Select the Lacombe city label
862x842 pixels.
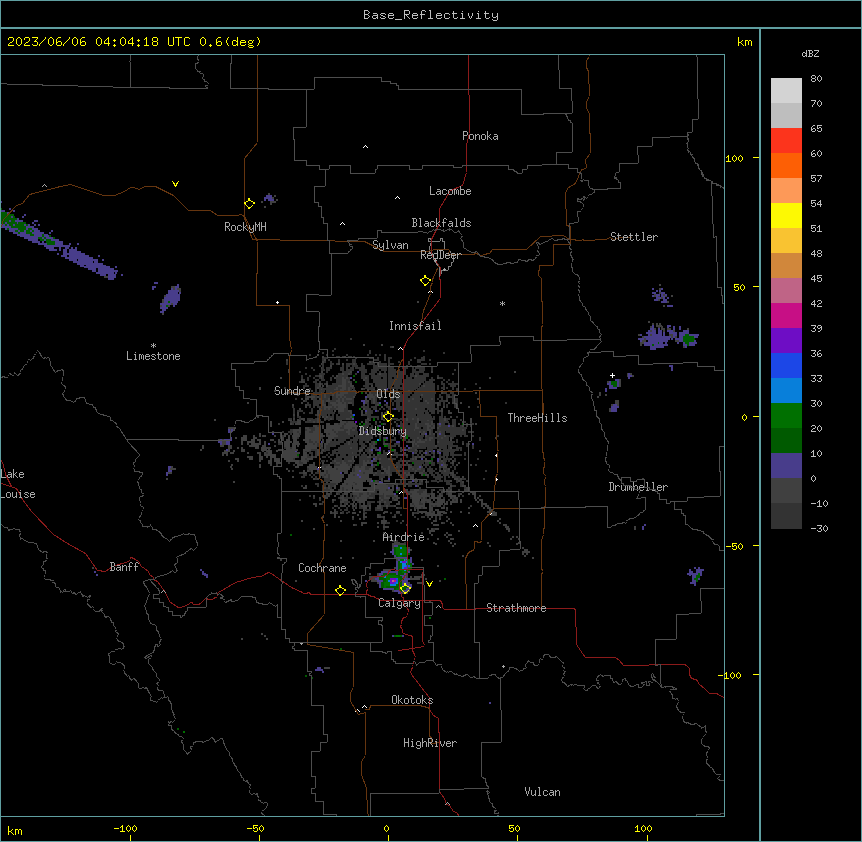pyautogui.click(x=450, y=191)
